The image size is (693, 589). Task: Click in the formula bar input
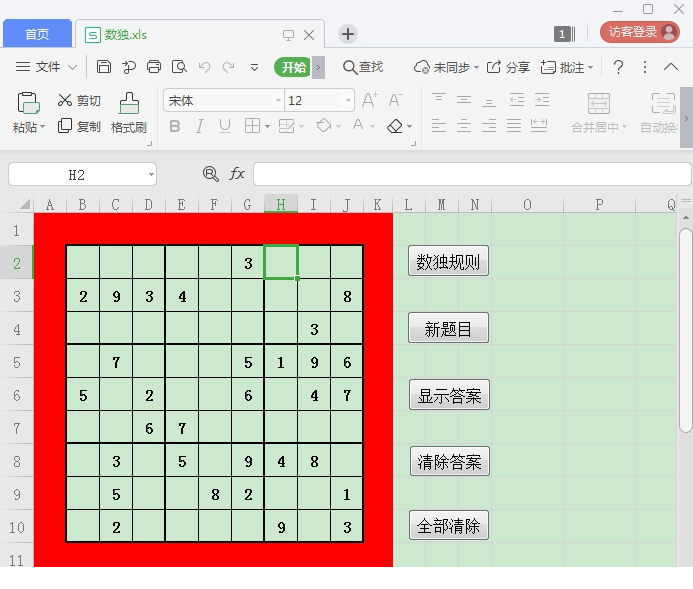coord(472,174)
